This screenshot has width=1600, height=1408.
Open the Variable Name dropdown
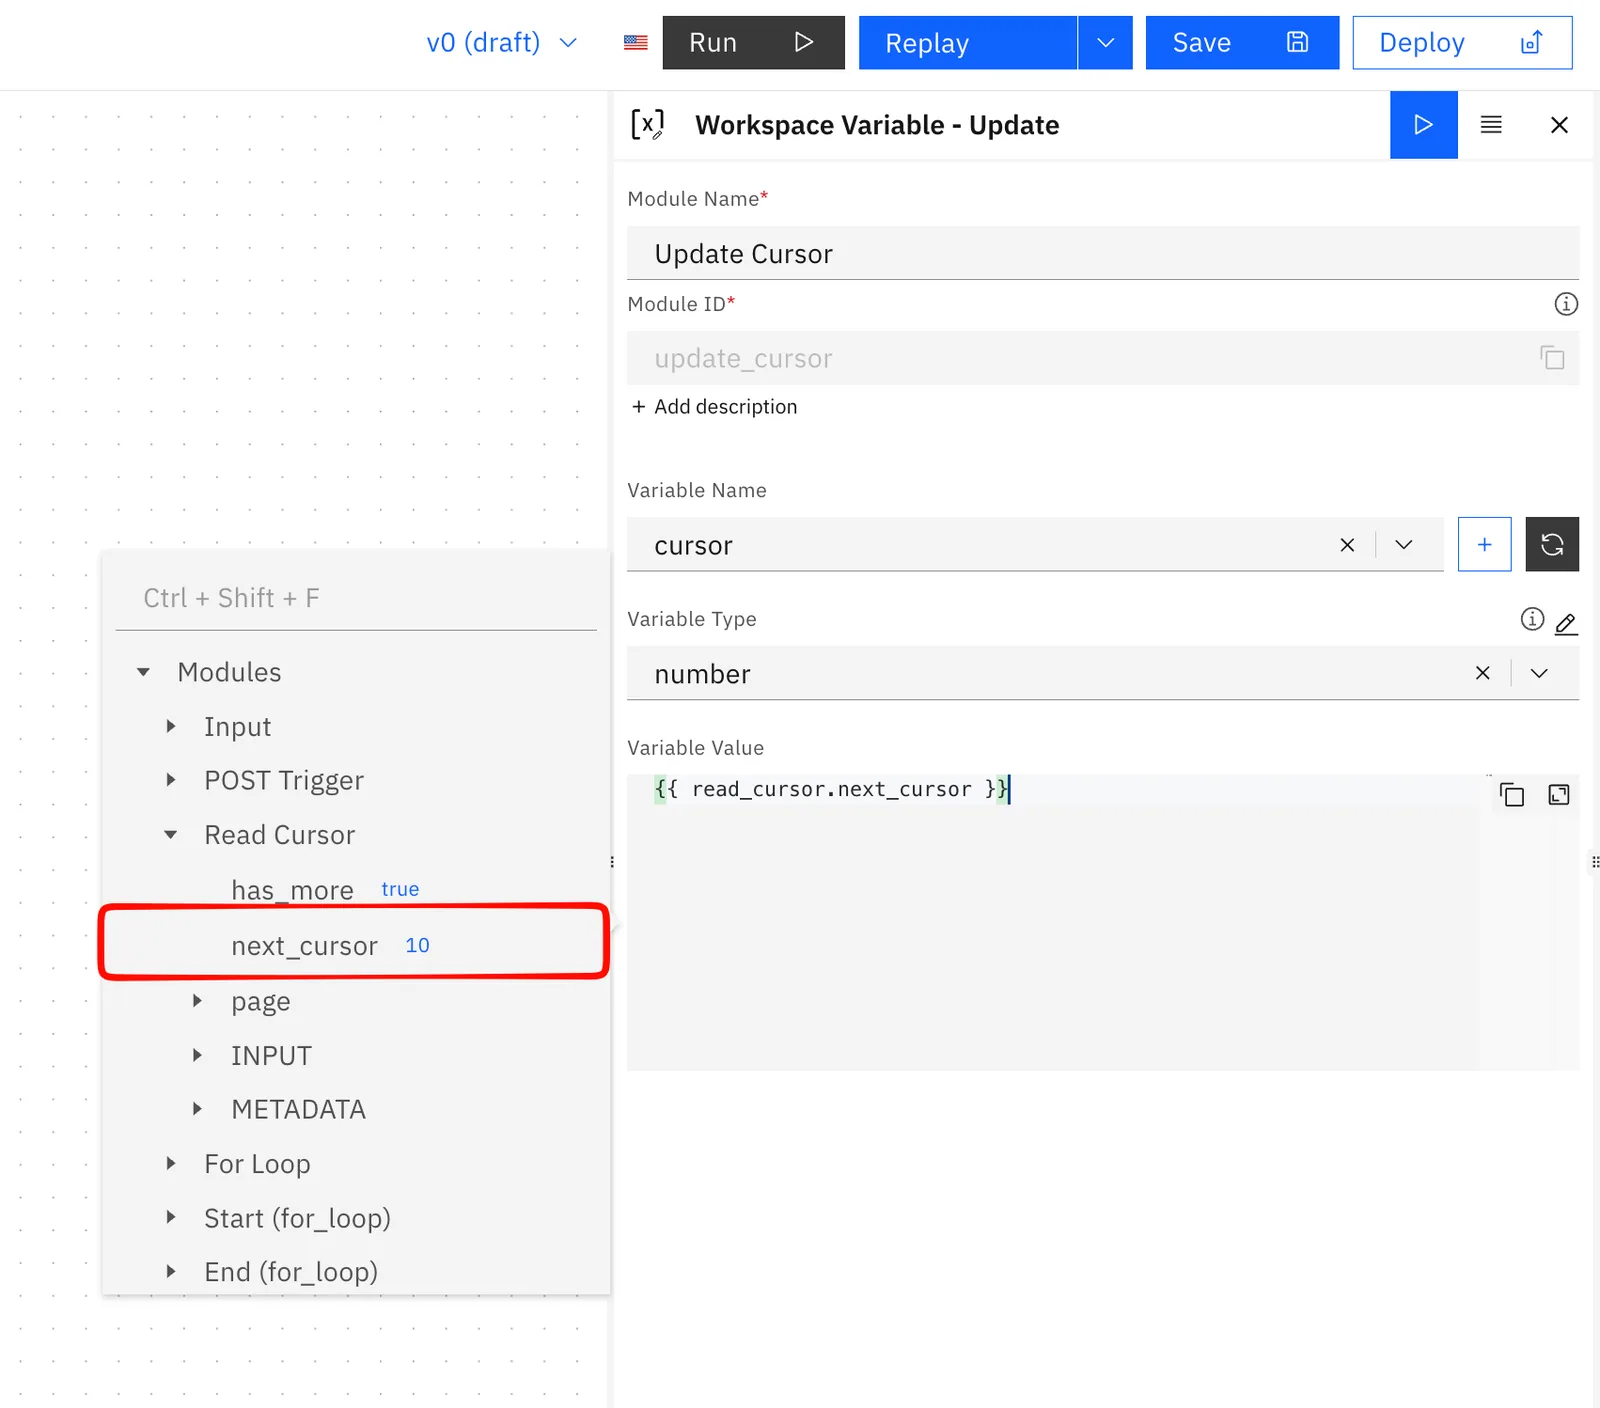[x=1404, y=545]
